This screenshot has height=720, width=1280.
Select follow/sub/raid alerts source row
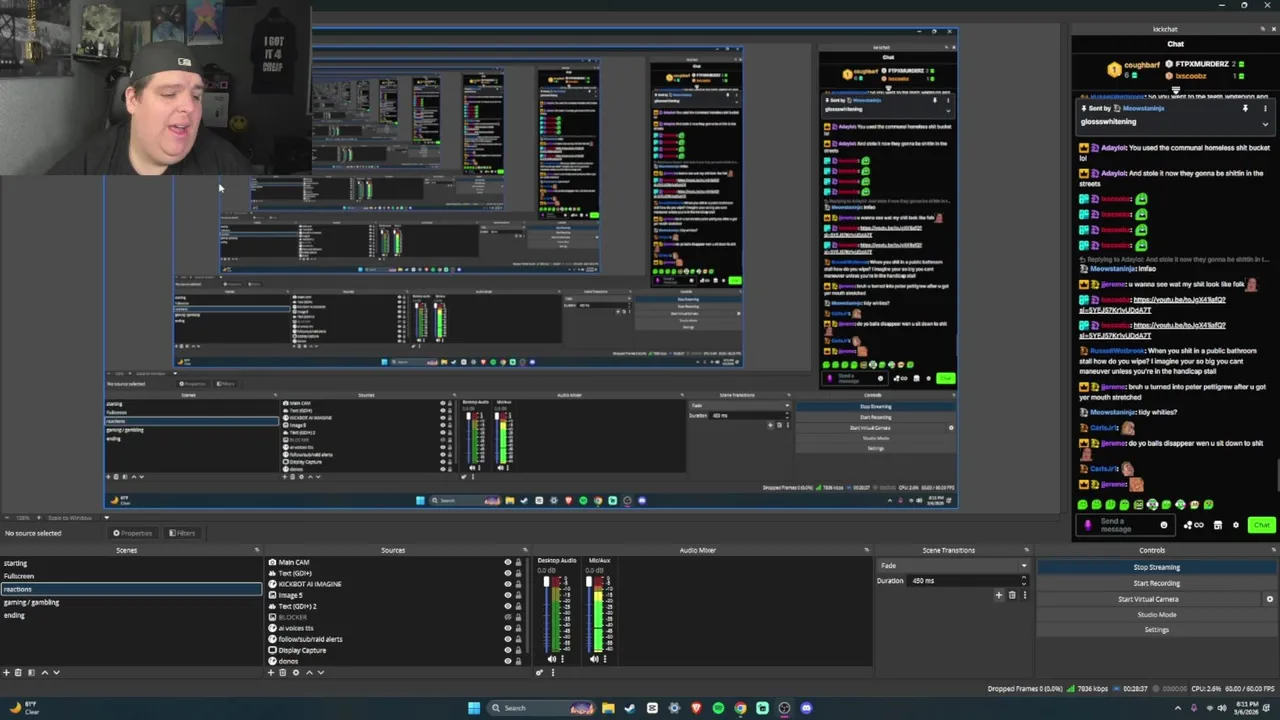pyautogui.click(x=395, y=639)
